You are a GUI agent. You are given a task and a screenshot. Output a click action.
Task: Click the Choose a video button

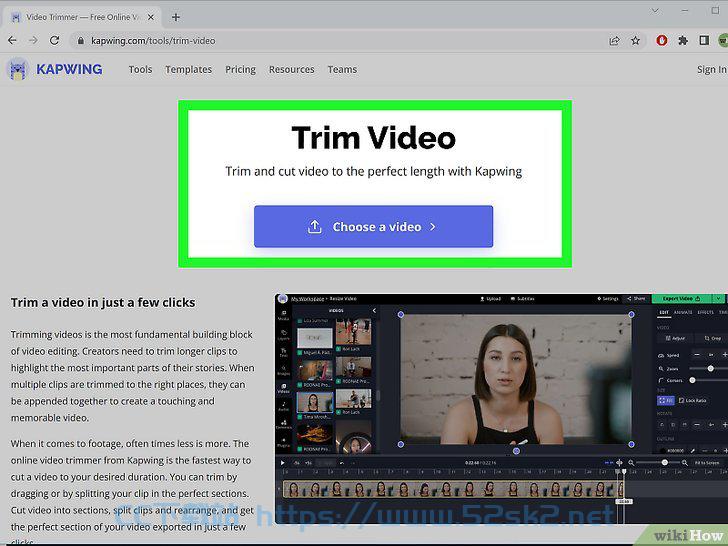pyautogui.click(x=373, y=227)
